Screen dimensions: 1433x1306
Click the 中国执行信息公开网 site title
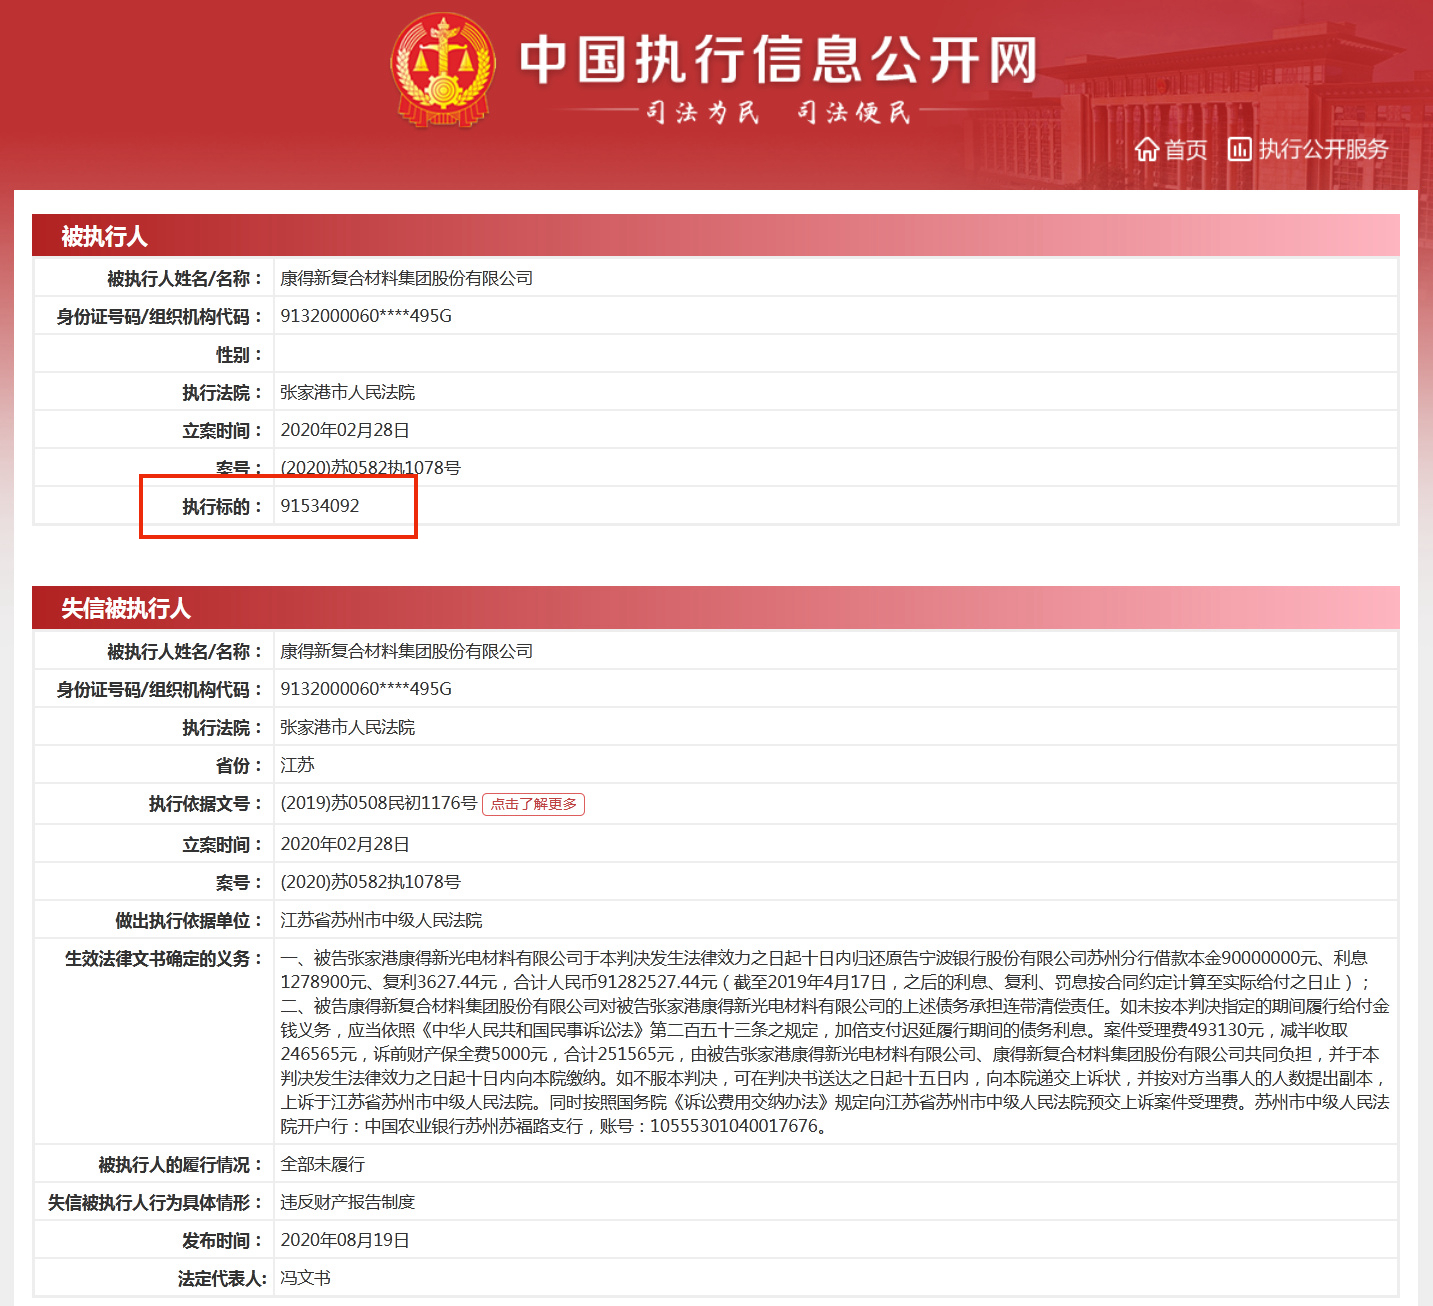(778, 60)
